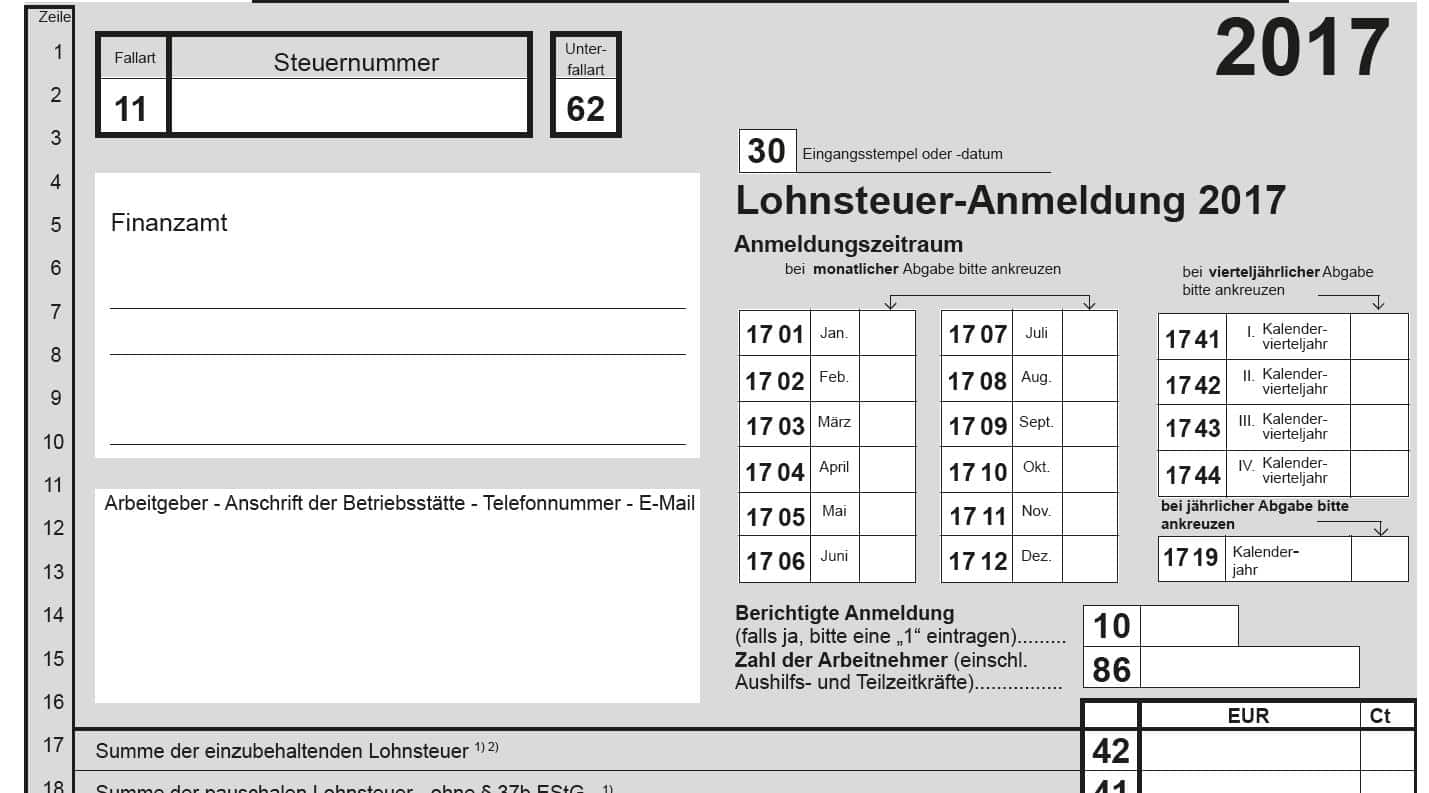Screen dimensions: 1429x793
Task: Tick the Juli 17 07 checkbox
Action: pos(1089,333)
